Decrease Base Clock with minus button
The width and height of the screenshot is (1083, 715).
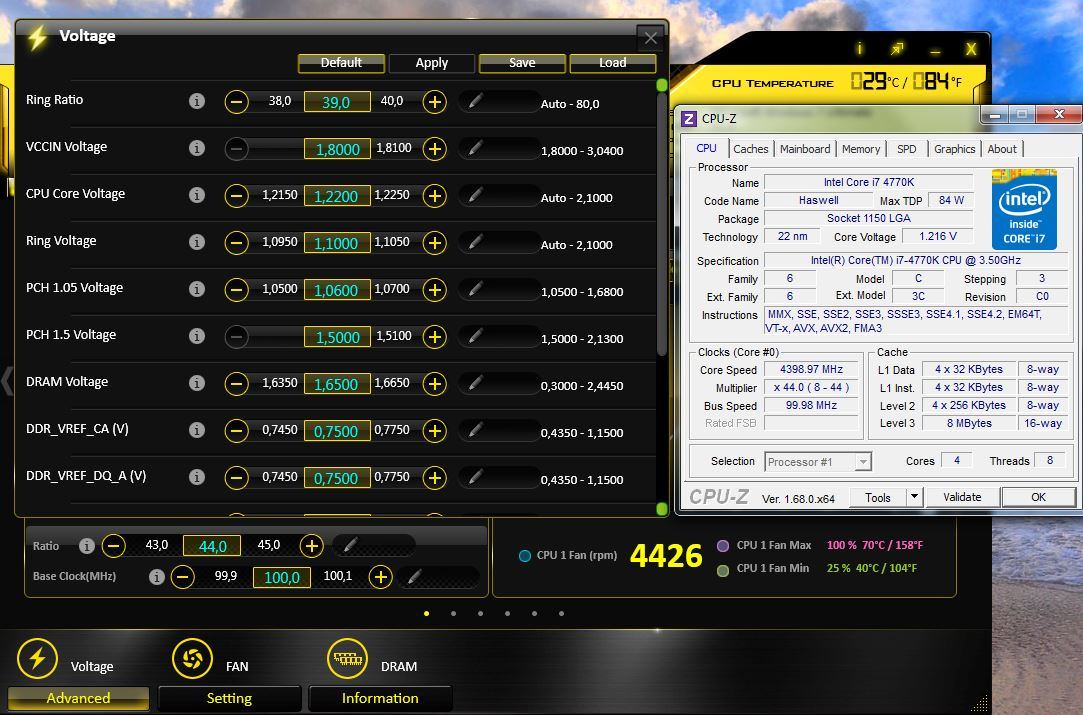(182, 577)
